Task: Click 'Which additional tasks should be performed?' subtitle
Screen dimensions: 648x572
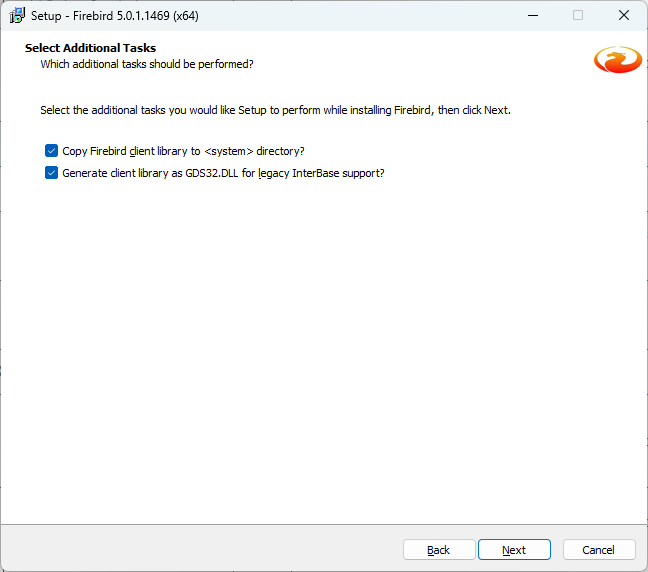Action: pyautogui.click(x=146, y=64)
